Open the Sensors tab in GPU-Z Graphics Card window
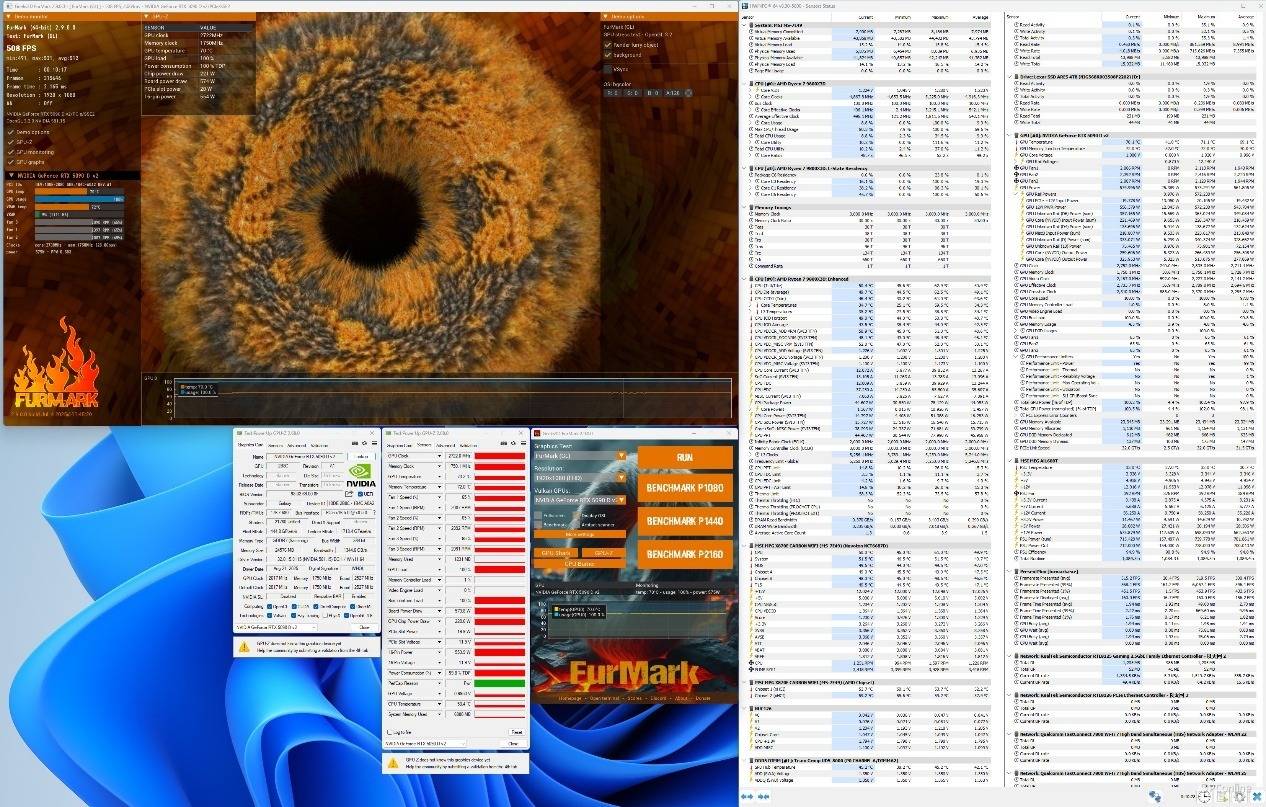1266x807 pixels. (x=276, y=445)
